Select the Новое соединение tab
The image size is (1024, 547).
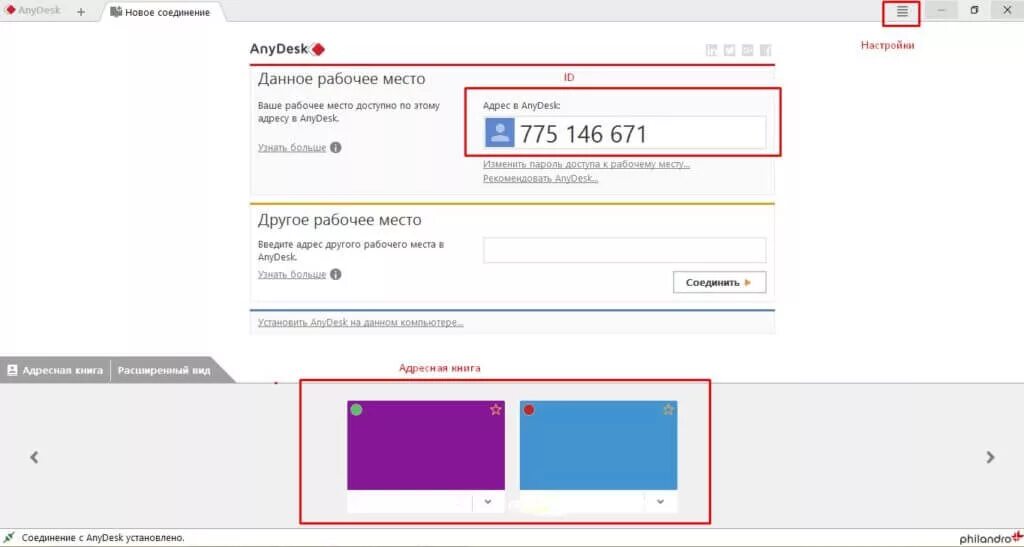(161, 12)
